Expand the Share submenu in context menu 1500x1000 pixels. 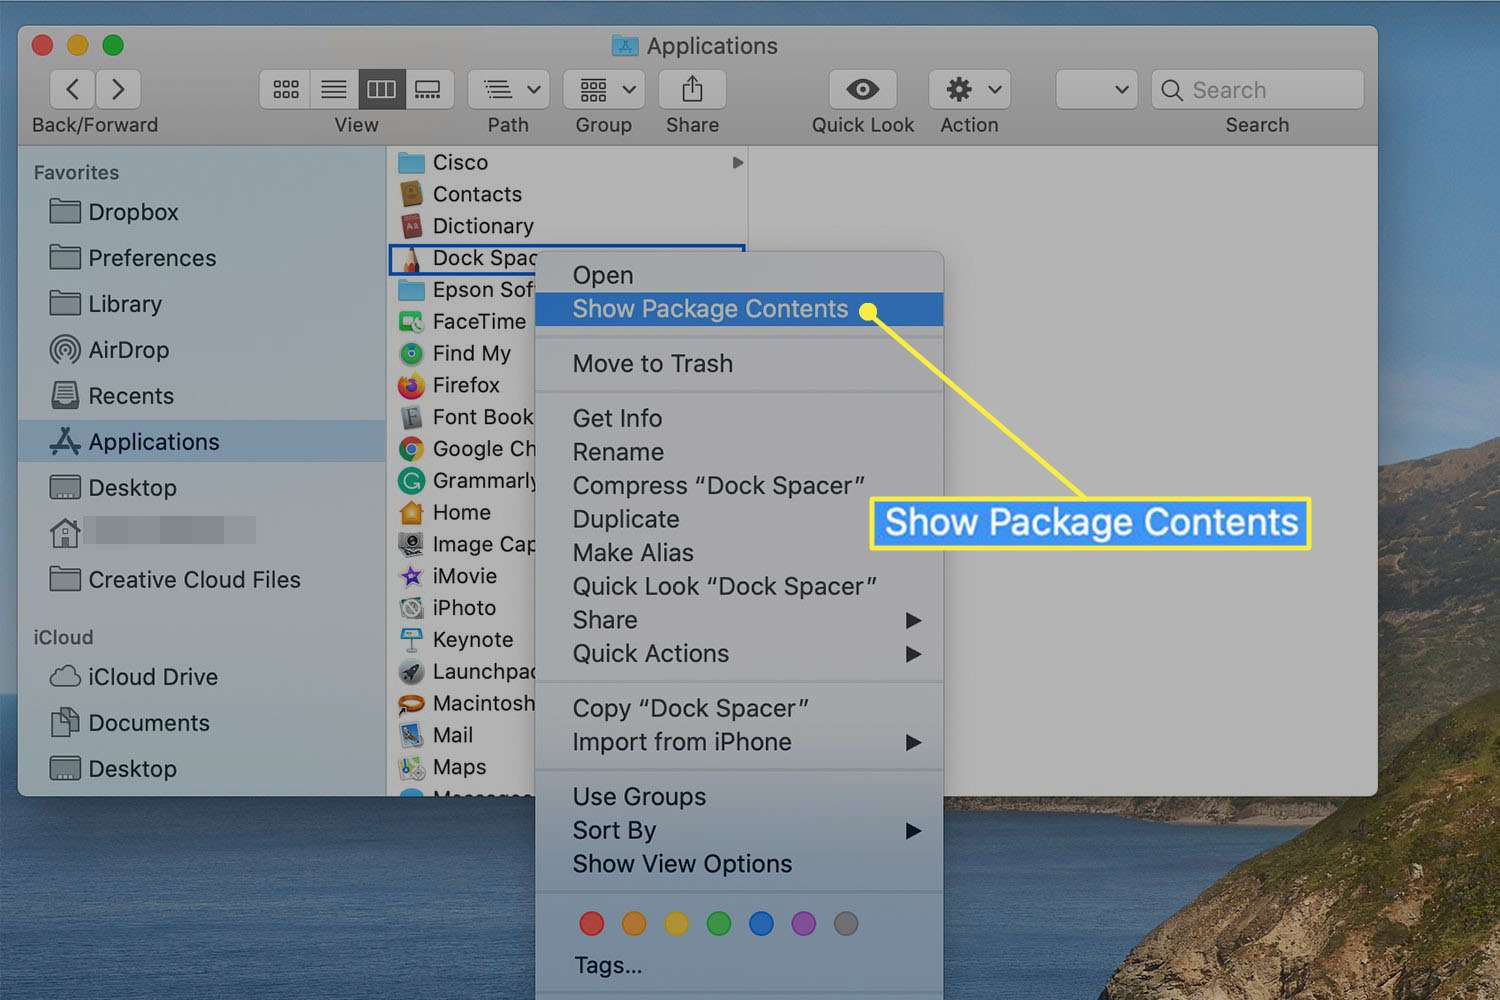click(739, 620)
